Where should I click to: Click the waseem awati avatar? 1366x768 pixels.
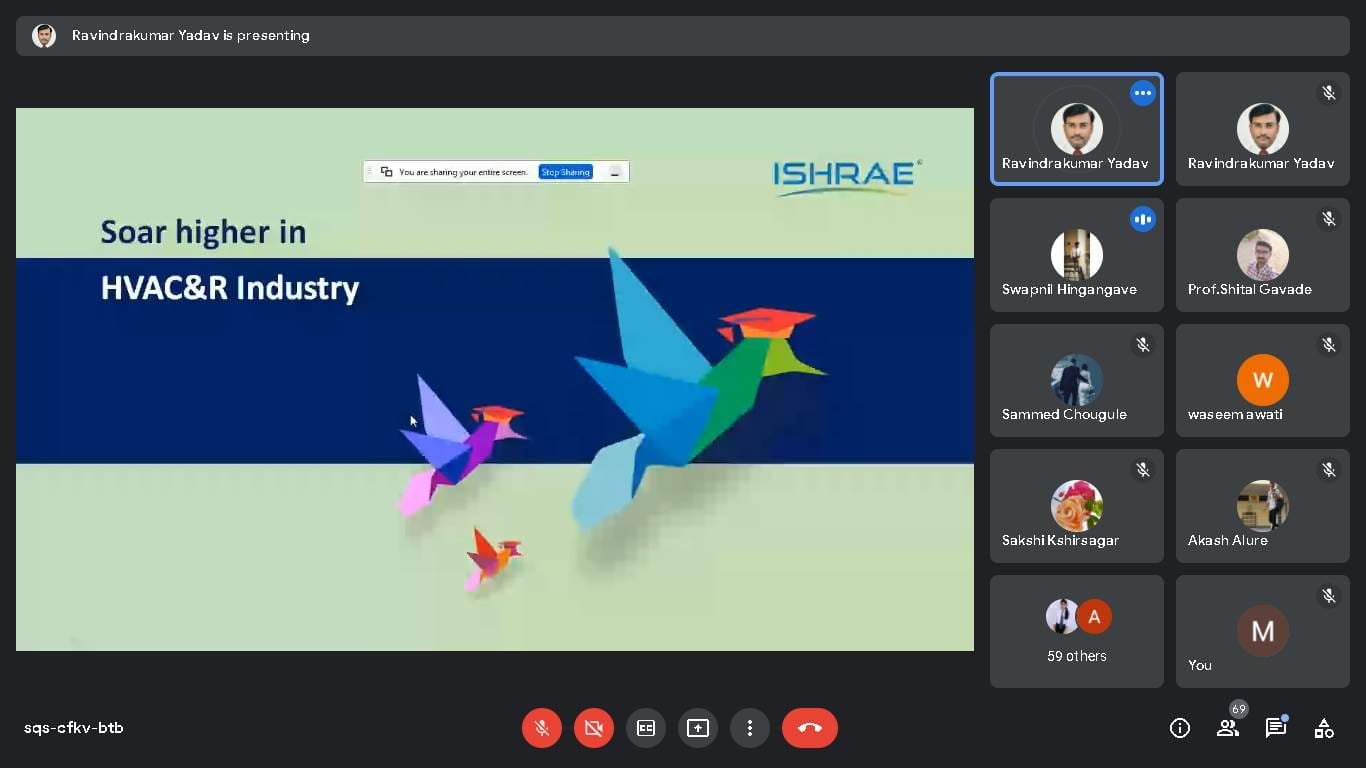point(1262,380)
